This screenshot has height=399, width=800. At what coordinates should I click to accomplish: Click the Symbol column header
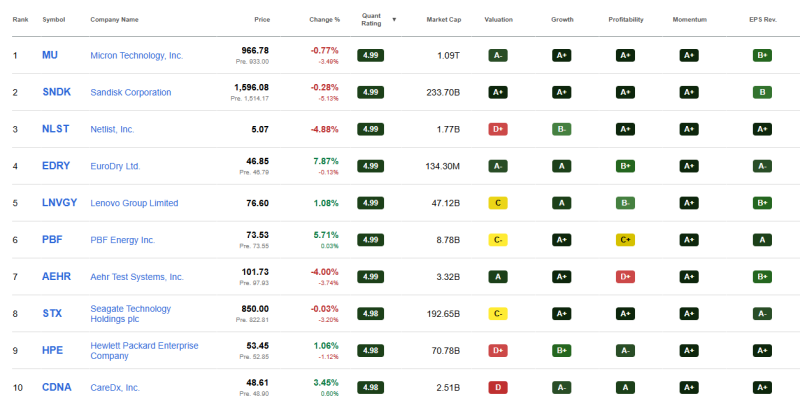tap(54, 19)
